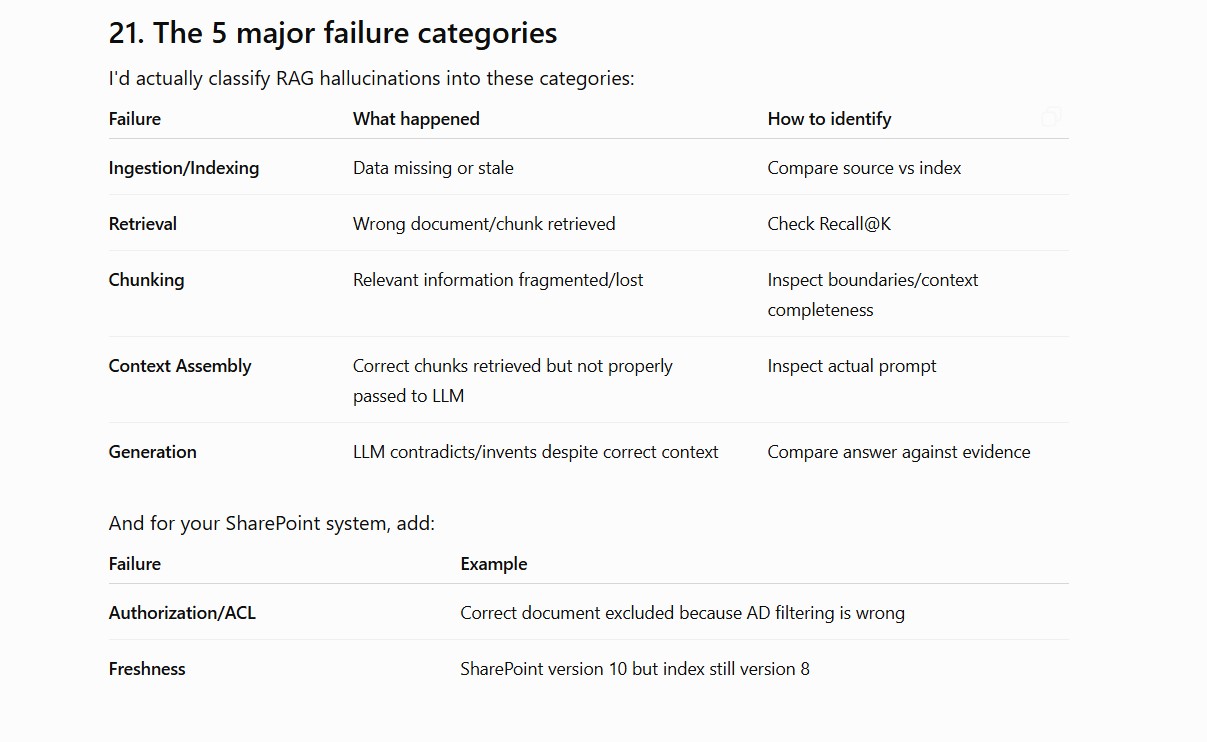
Task: Select the 'Check Recall@K' cell
Action: coord(829,224)
